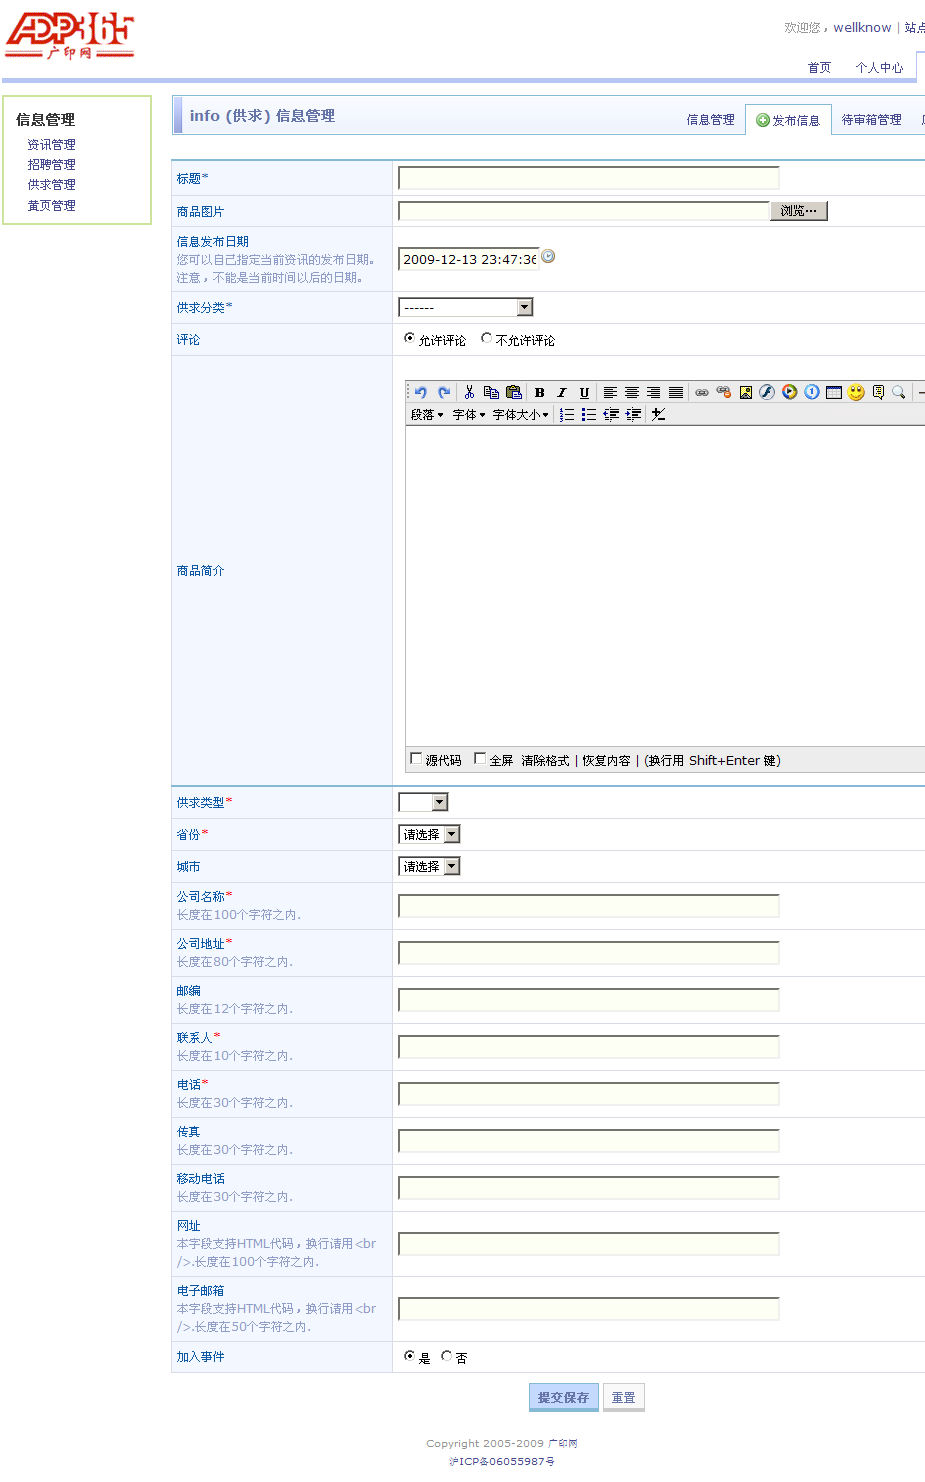Open the 供求分类 dropdown

pos(466,307)
